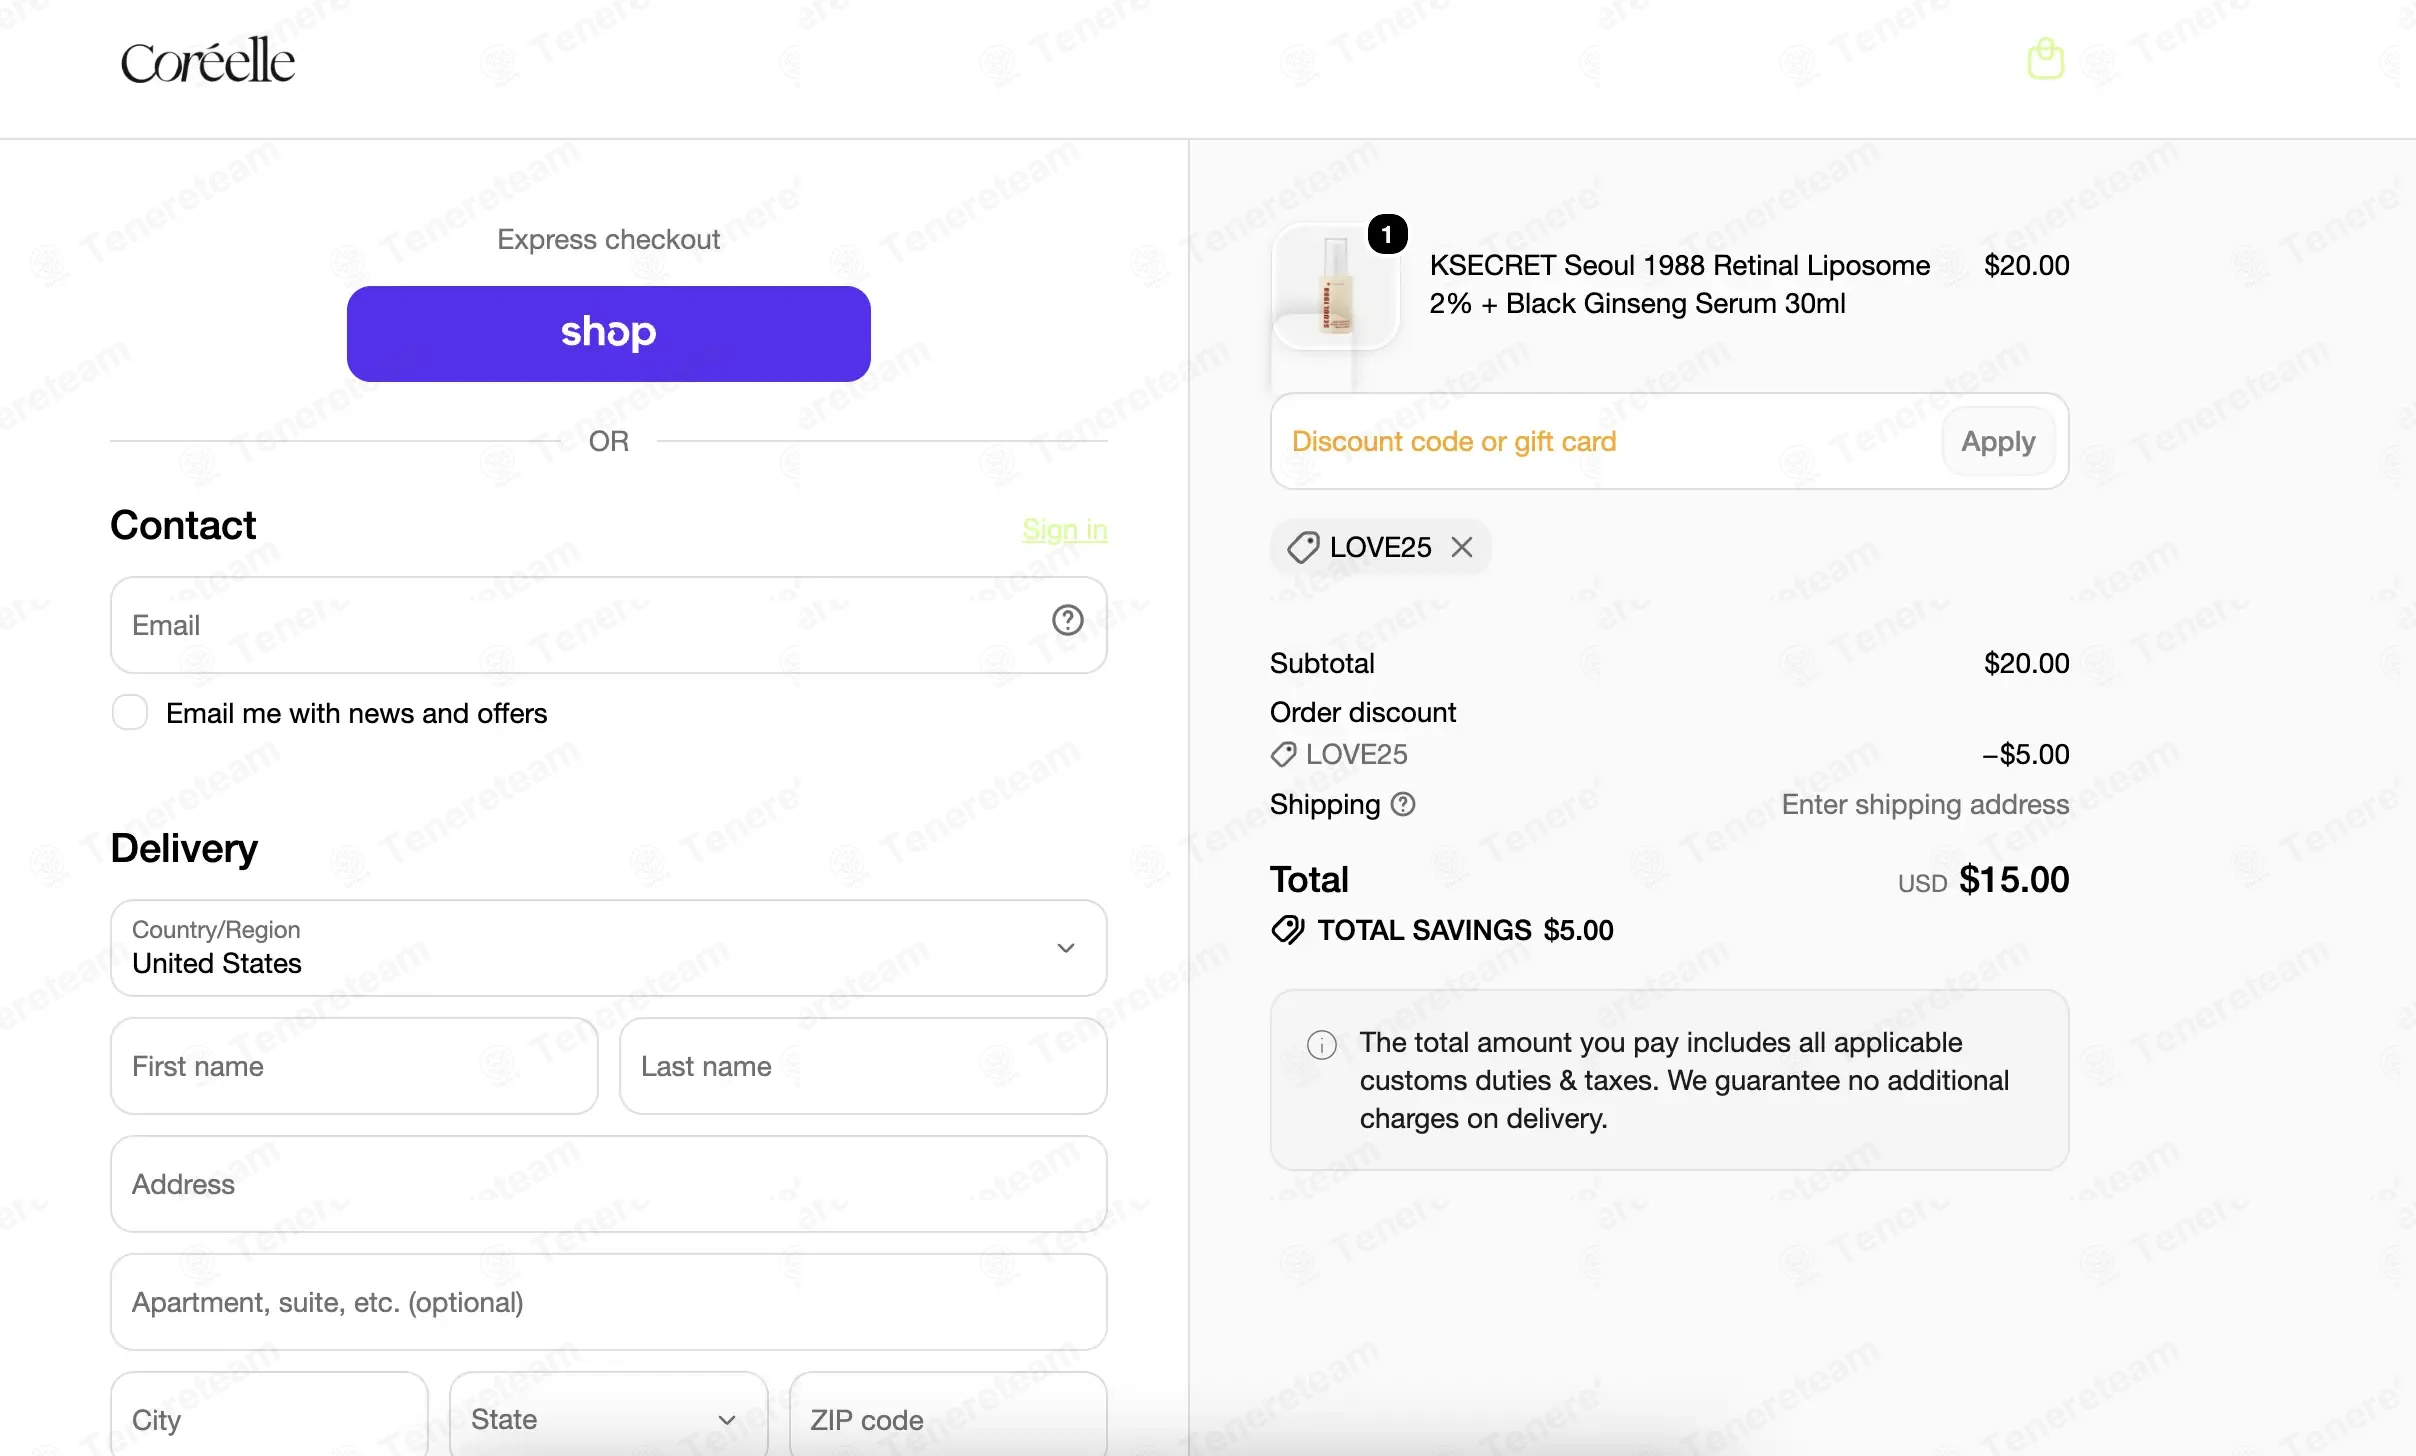Image resolution: width=2416 pixels, height=1456 pixels.
Task: Click the email help question mark icon
Action: pyautogui.click(x=1067, y=620)
